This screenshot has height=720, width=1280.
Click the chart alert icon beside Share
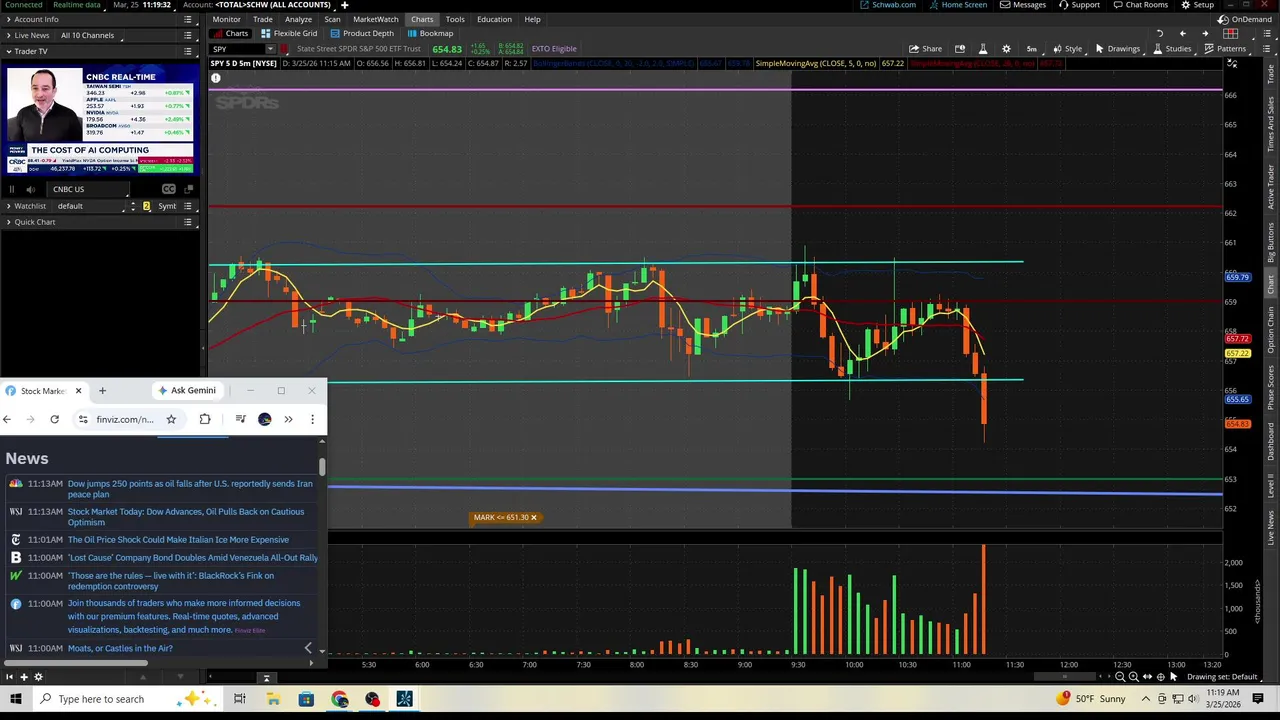tap(960, 49)
